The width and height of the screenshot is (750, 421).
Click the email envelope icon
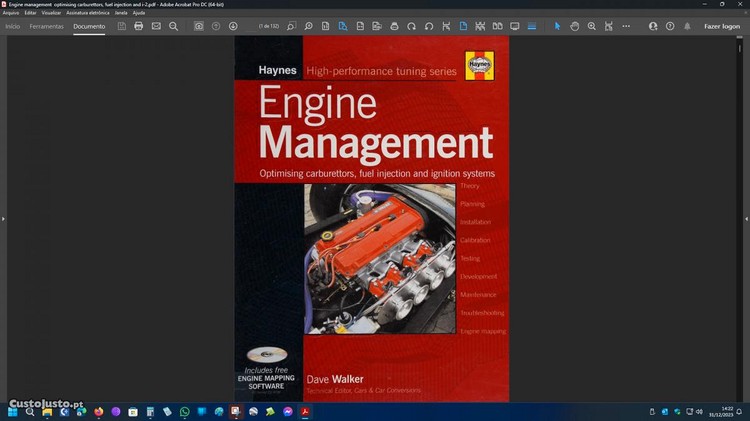pos(156,26)
